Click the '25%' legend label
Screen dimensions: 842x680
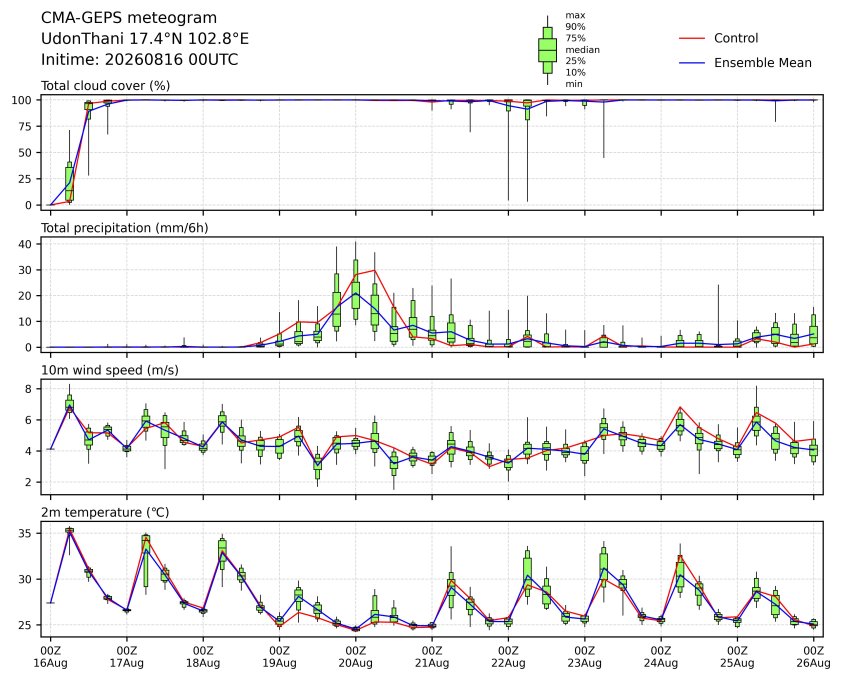coord(575,61)
